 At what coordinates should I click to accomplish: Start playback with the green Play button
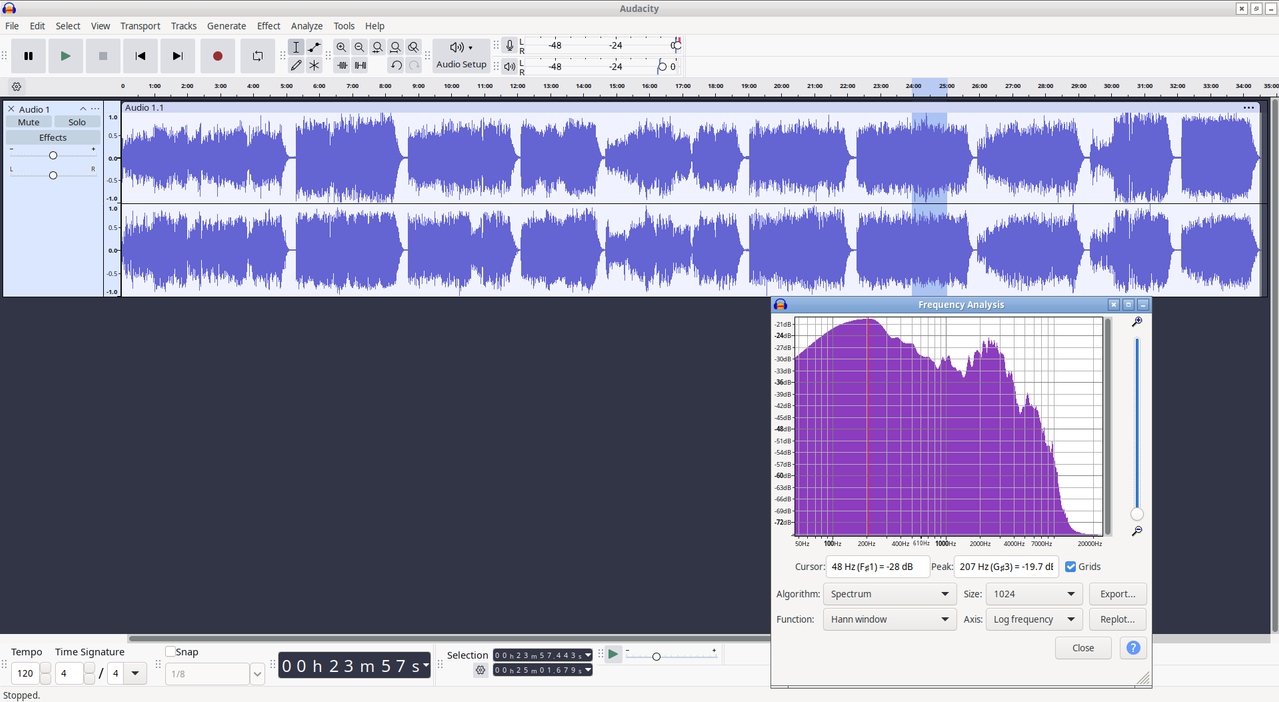click(x=65, y=56)
